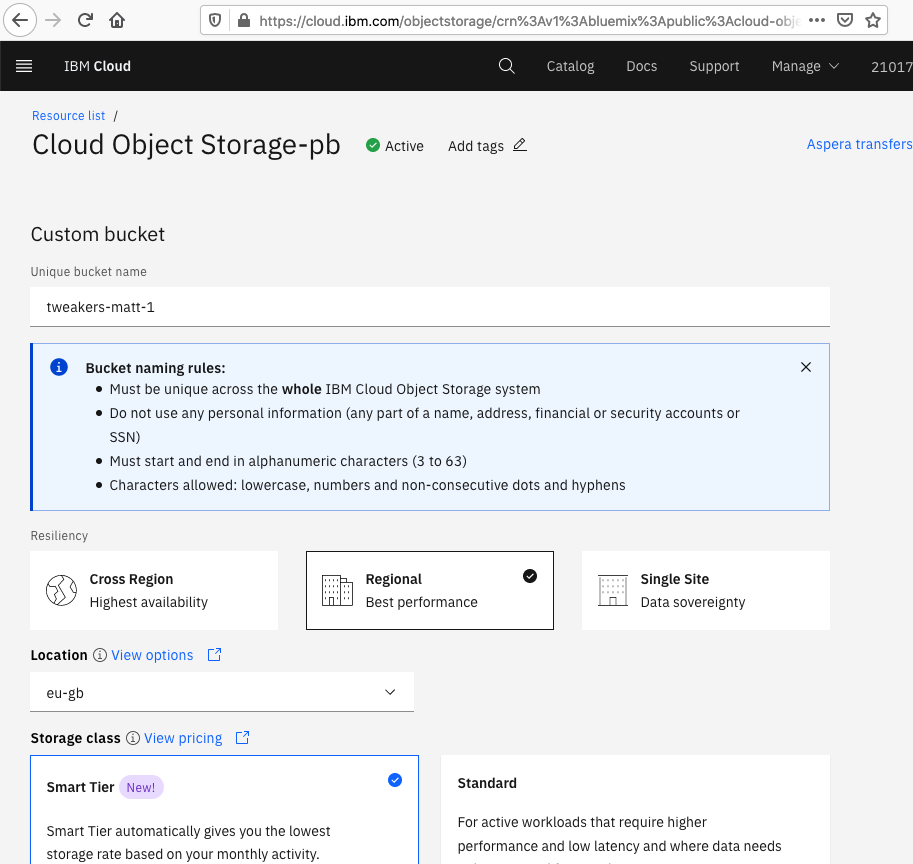913x864 pixels.
Task: Click the Unique bucket name text field
Action: pos(430,307)
